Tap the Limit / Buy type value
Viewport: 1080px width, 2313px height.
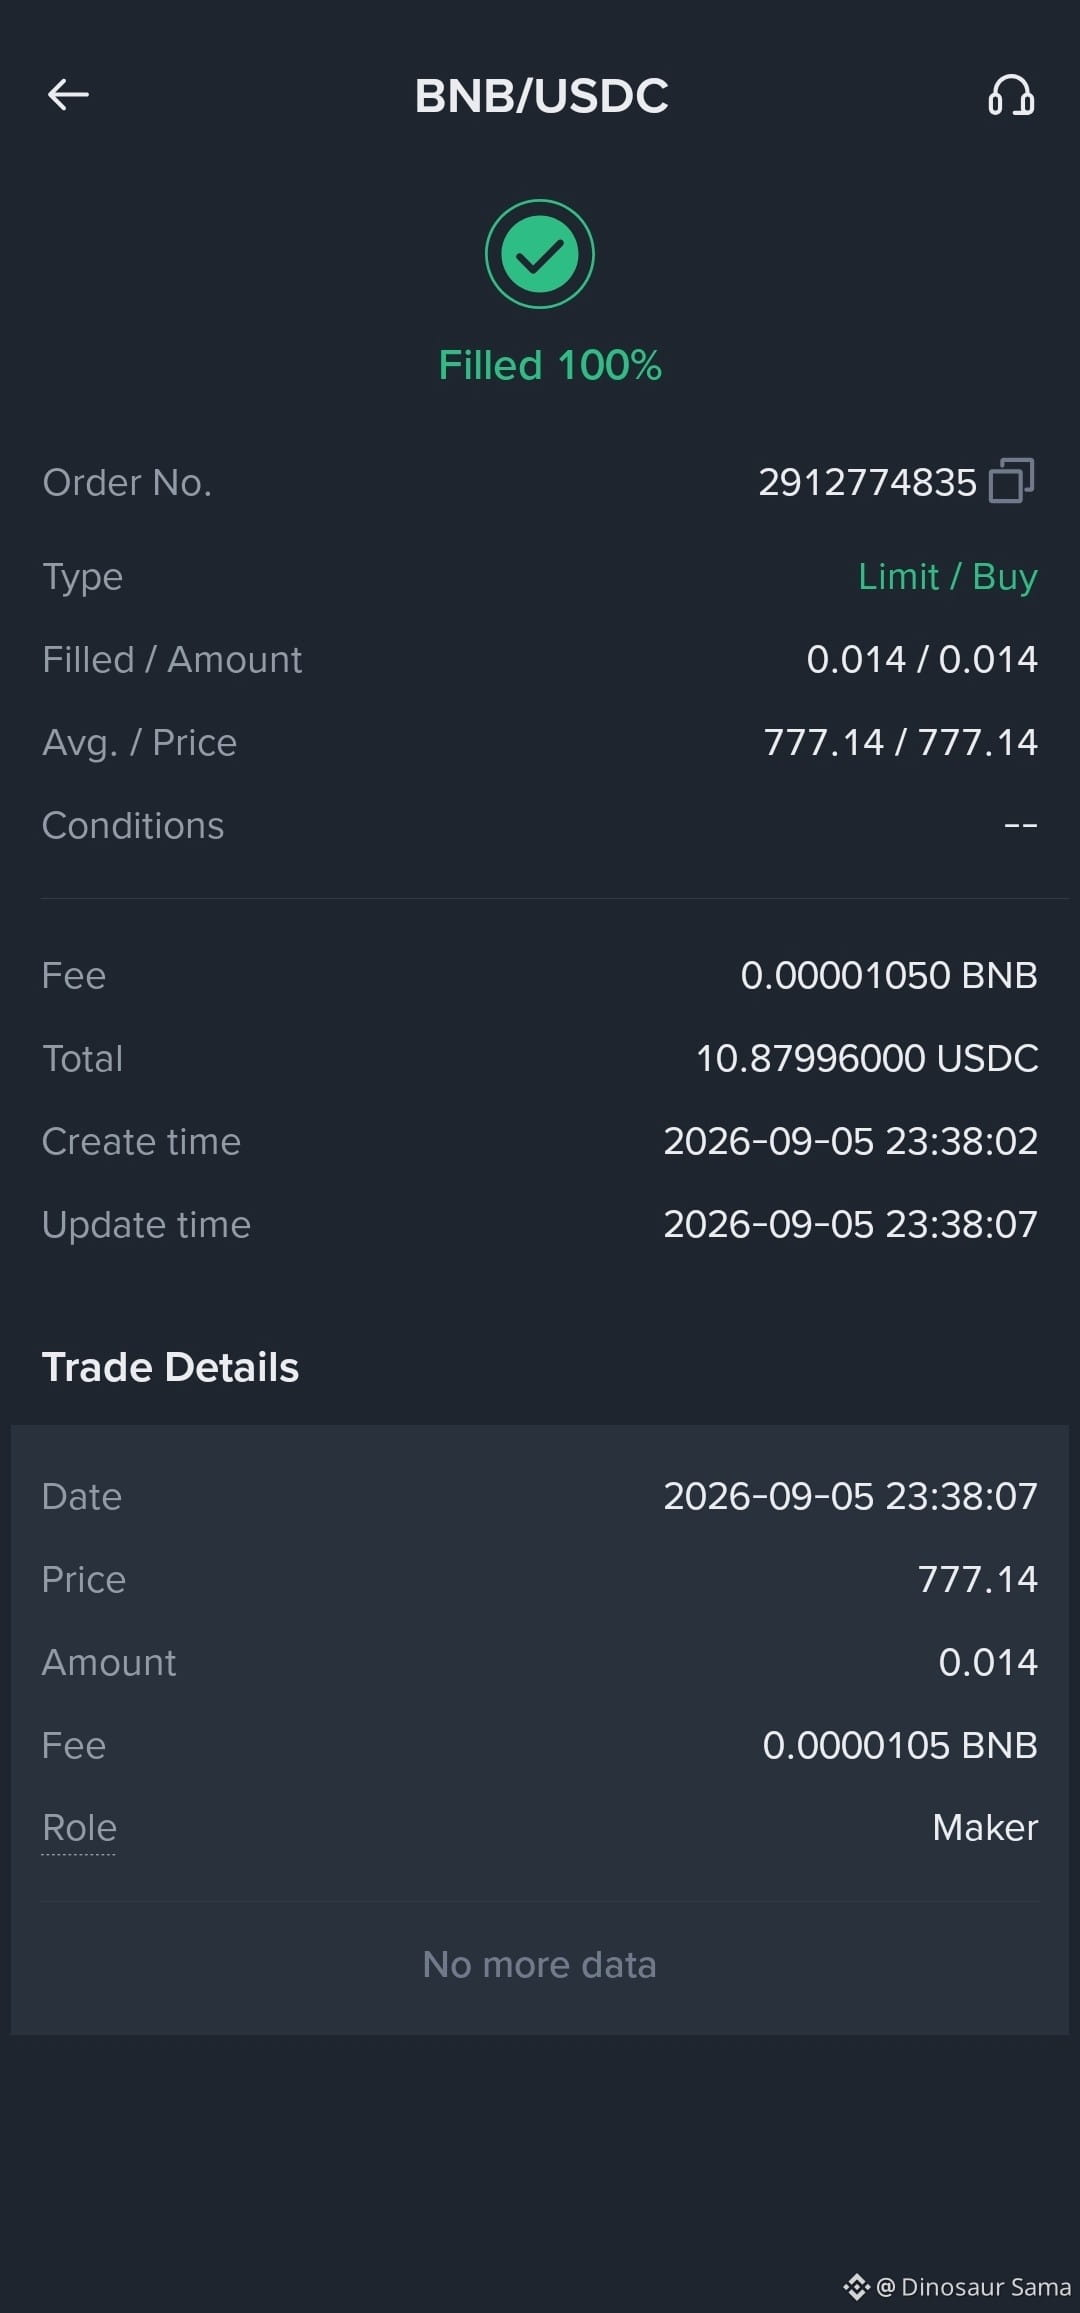[x=948, y=577]
